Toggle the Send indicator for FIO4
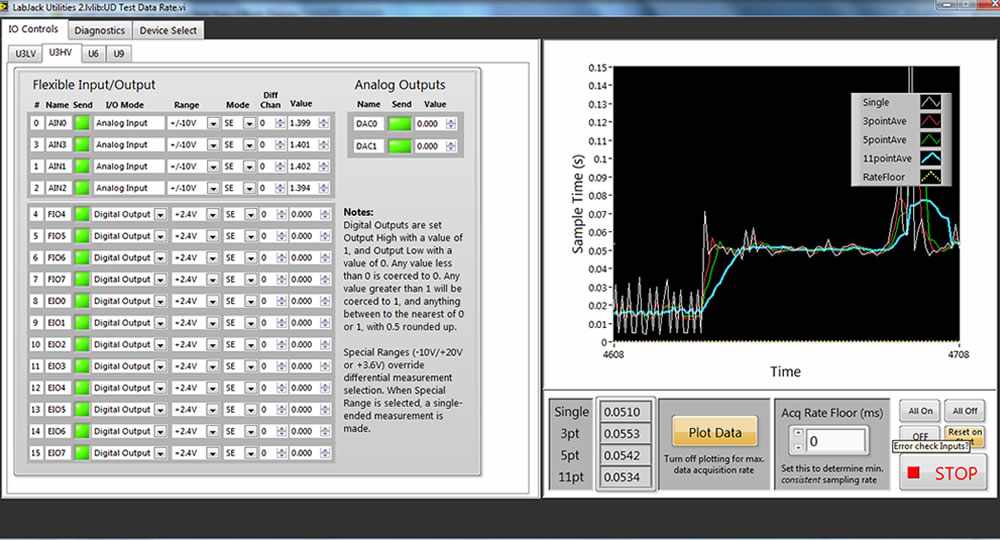The width and height of the screenshot is (1000, 540). tap(81, 214)
